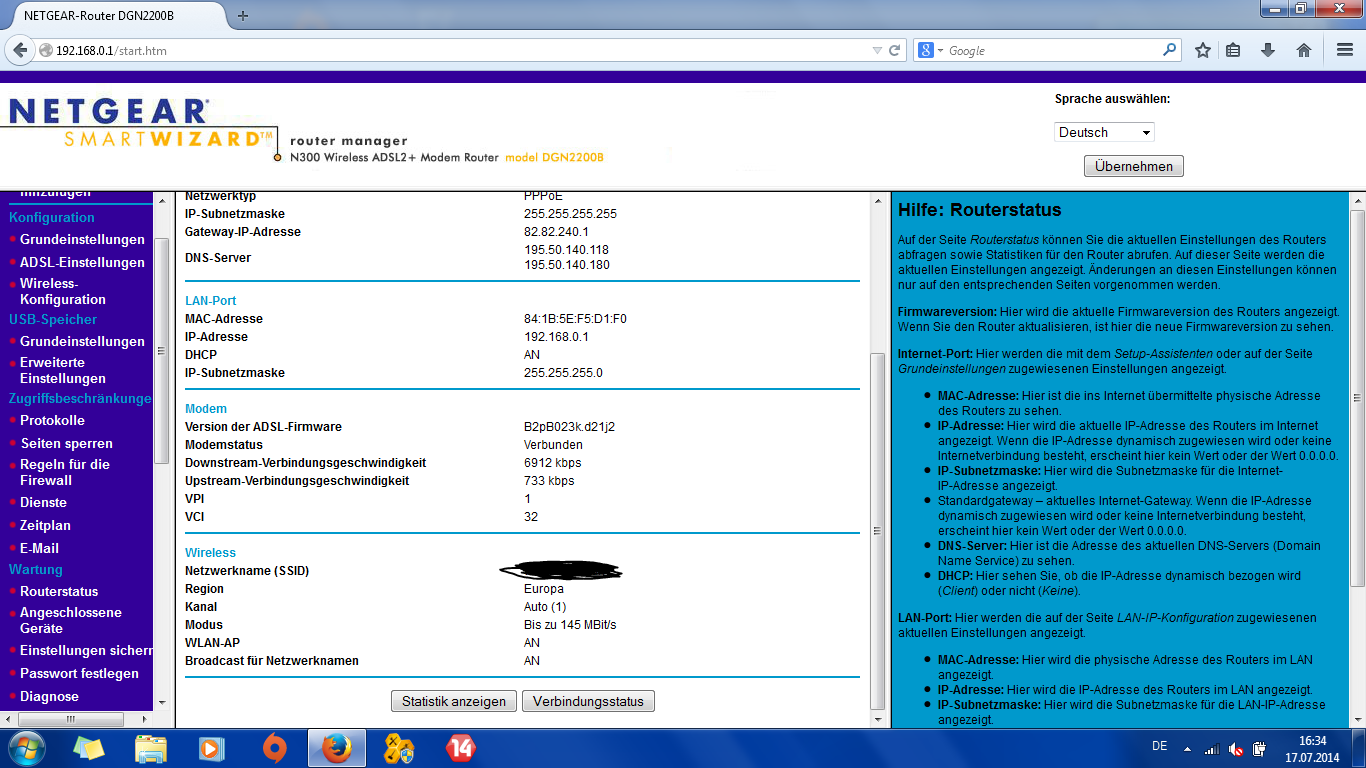Click the Übernehmen button
This screenshot has width=1366, height=768.
click(x=1134, y=166)
